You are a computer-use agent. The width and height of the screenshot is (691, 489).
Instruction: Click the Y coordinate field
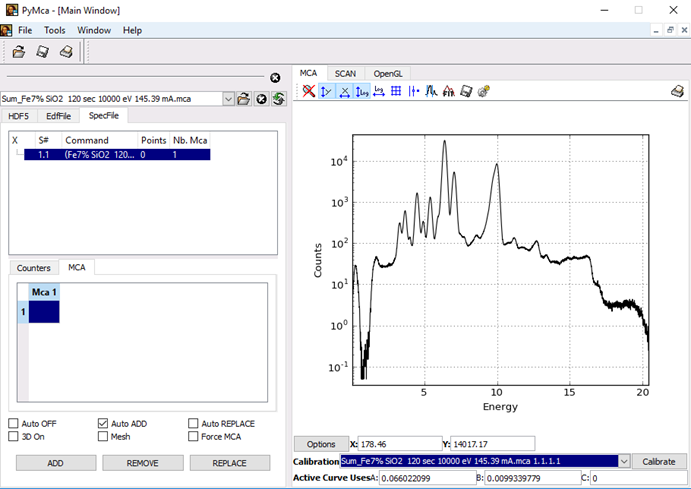(493, 444)
